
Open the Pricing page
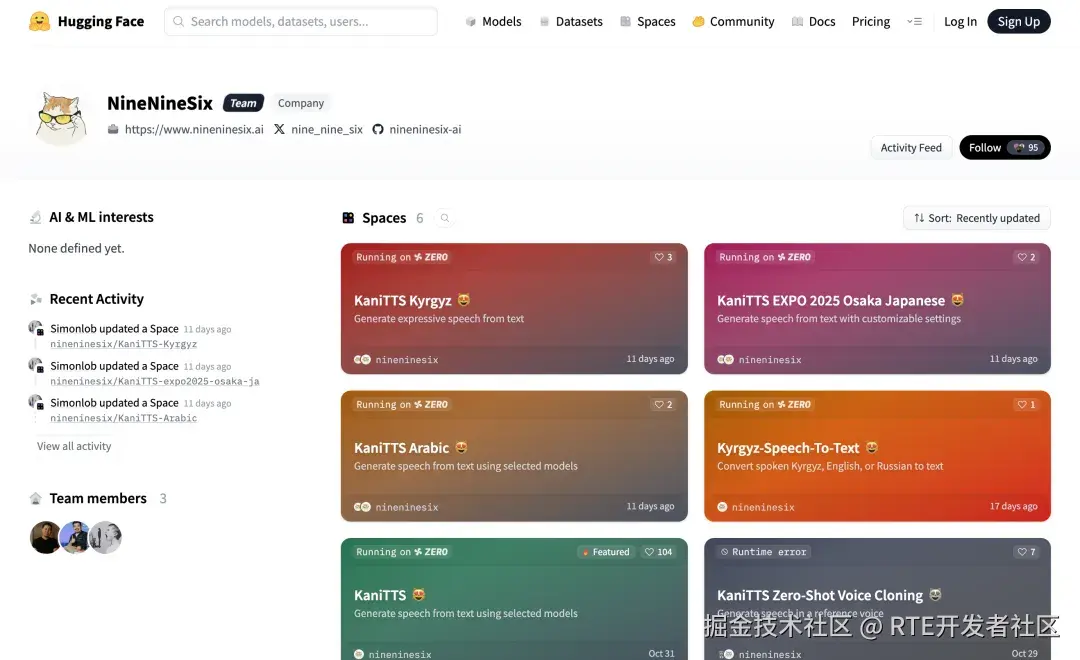point(871,21)
